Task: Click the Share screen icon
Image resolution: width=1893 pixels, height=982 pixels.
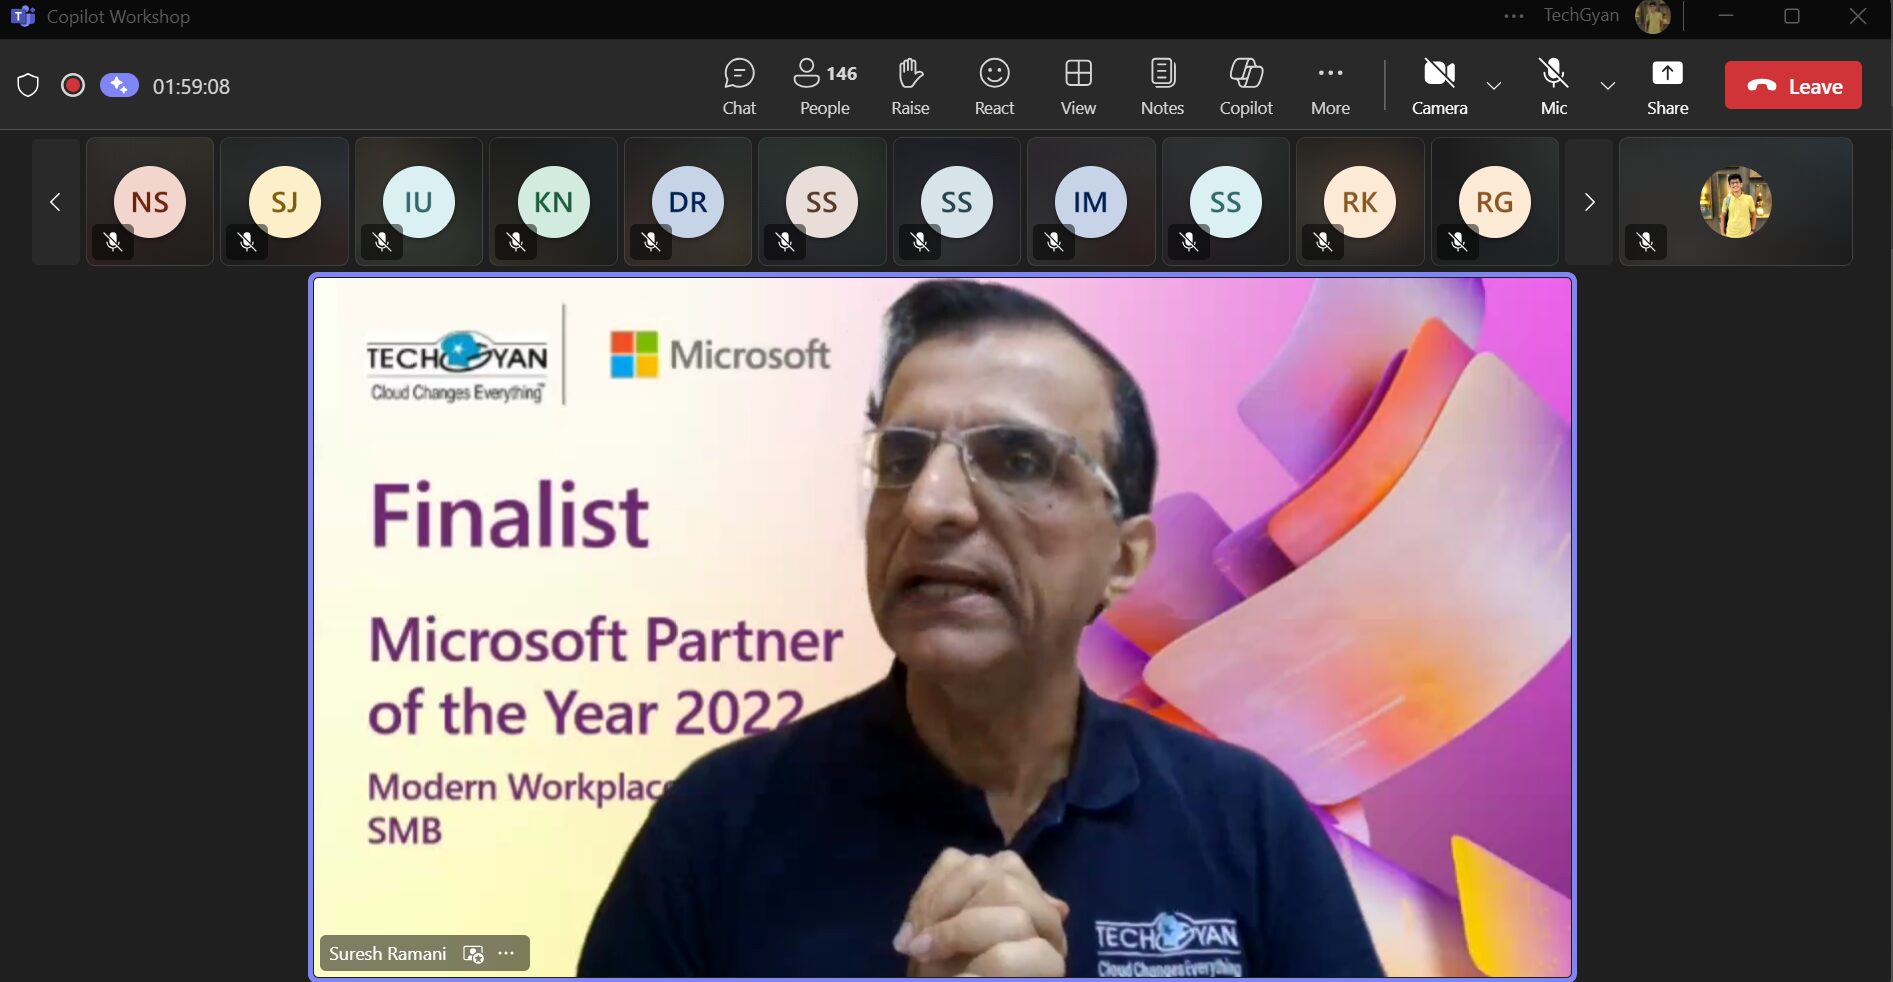Action: 1667,86
